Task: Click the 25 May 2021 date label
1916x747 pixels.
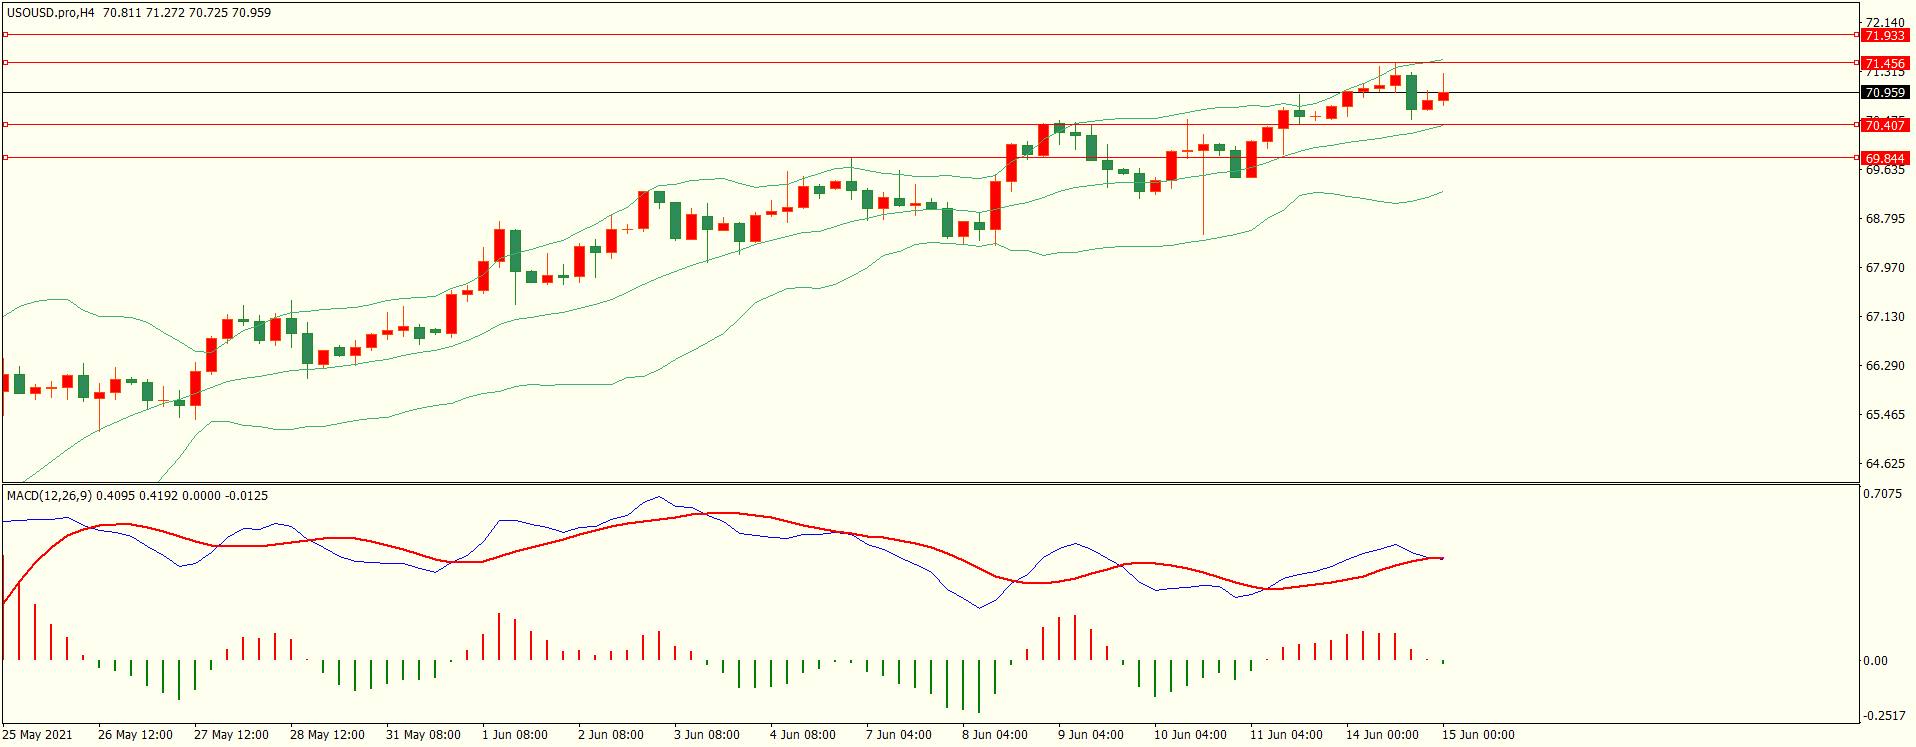Action: [x=38, y=735]
